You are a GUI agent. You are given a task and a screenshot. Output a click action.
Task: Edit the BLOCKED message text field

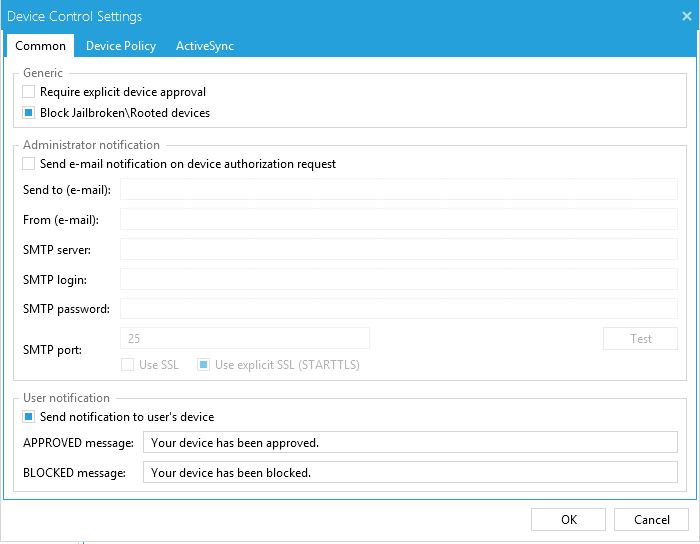pyautogui.click(x=410, y=472)
